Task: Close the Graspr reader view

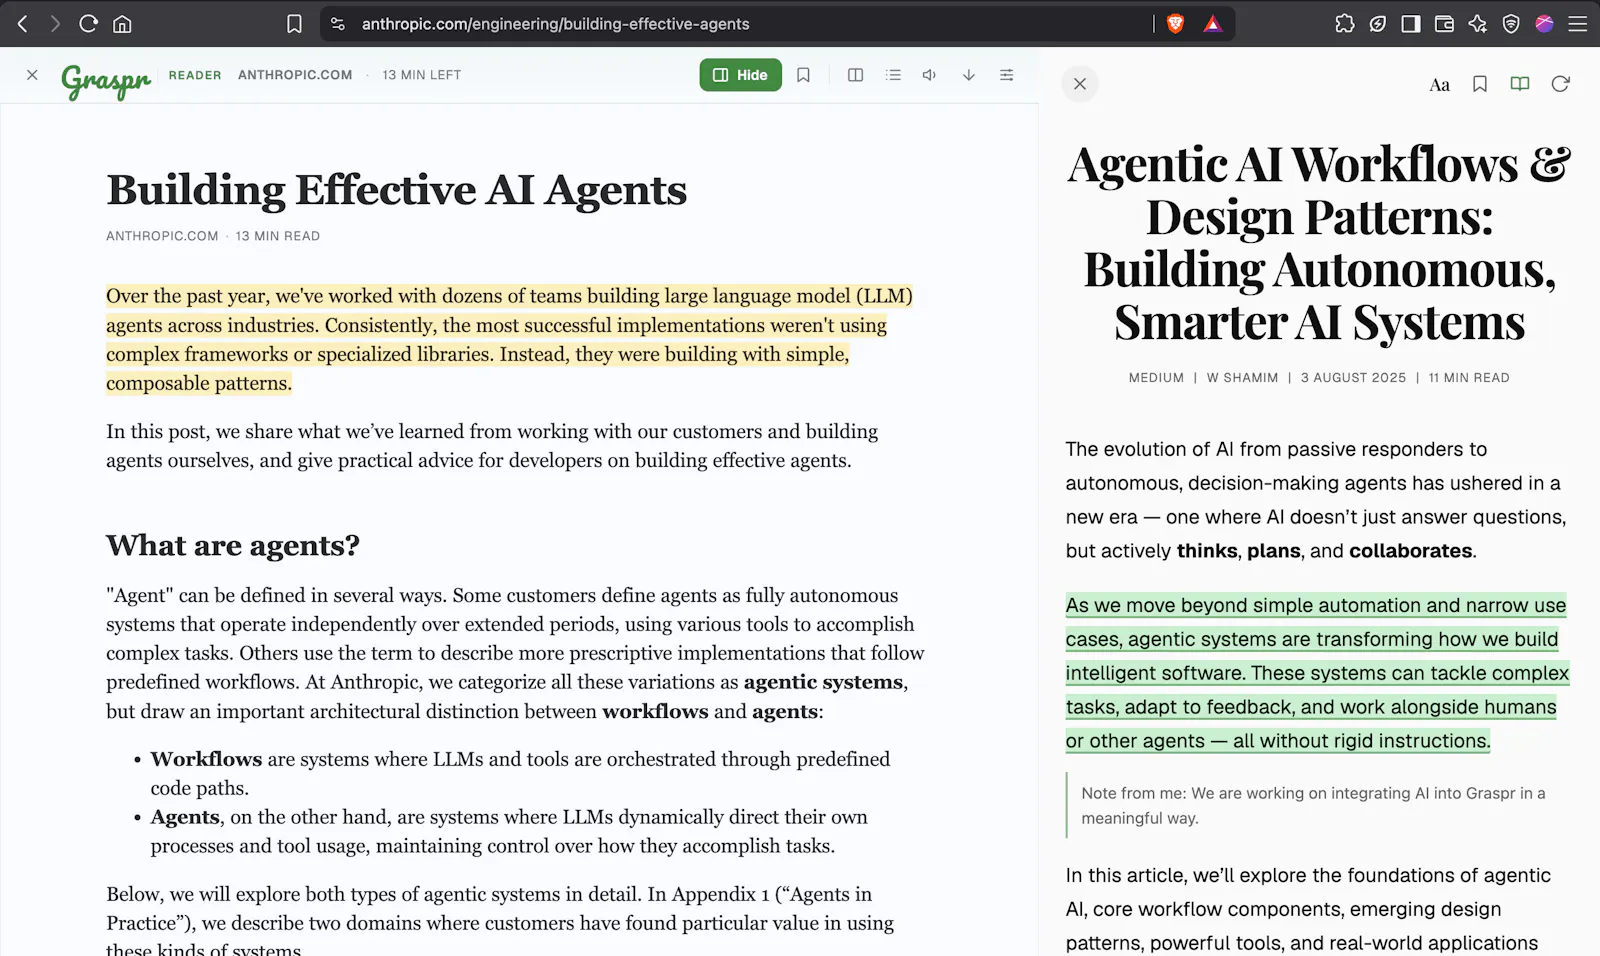Action: pos(32,75)
